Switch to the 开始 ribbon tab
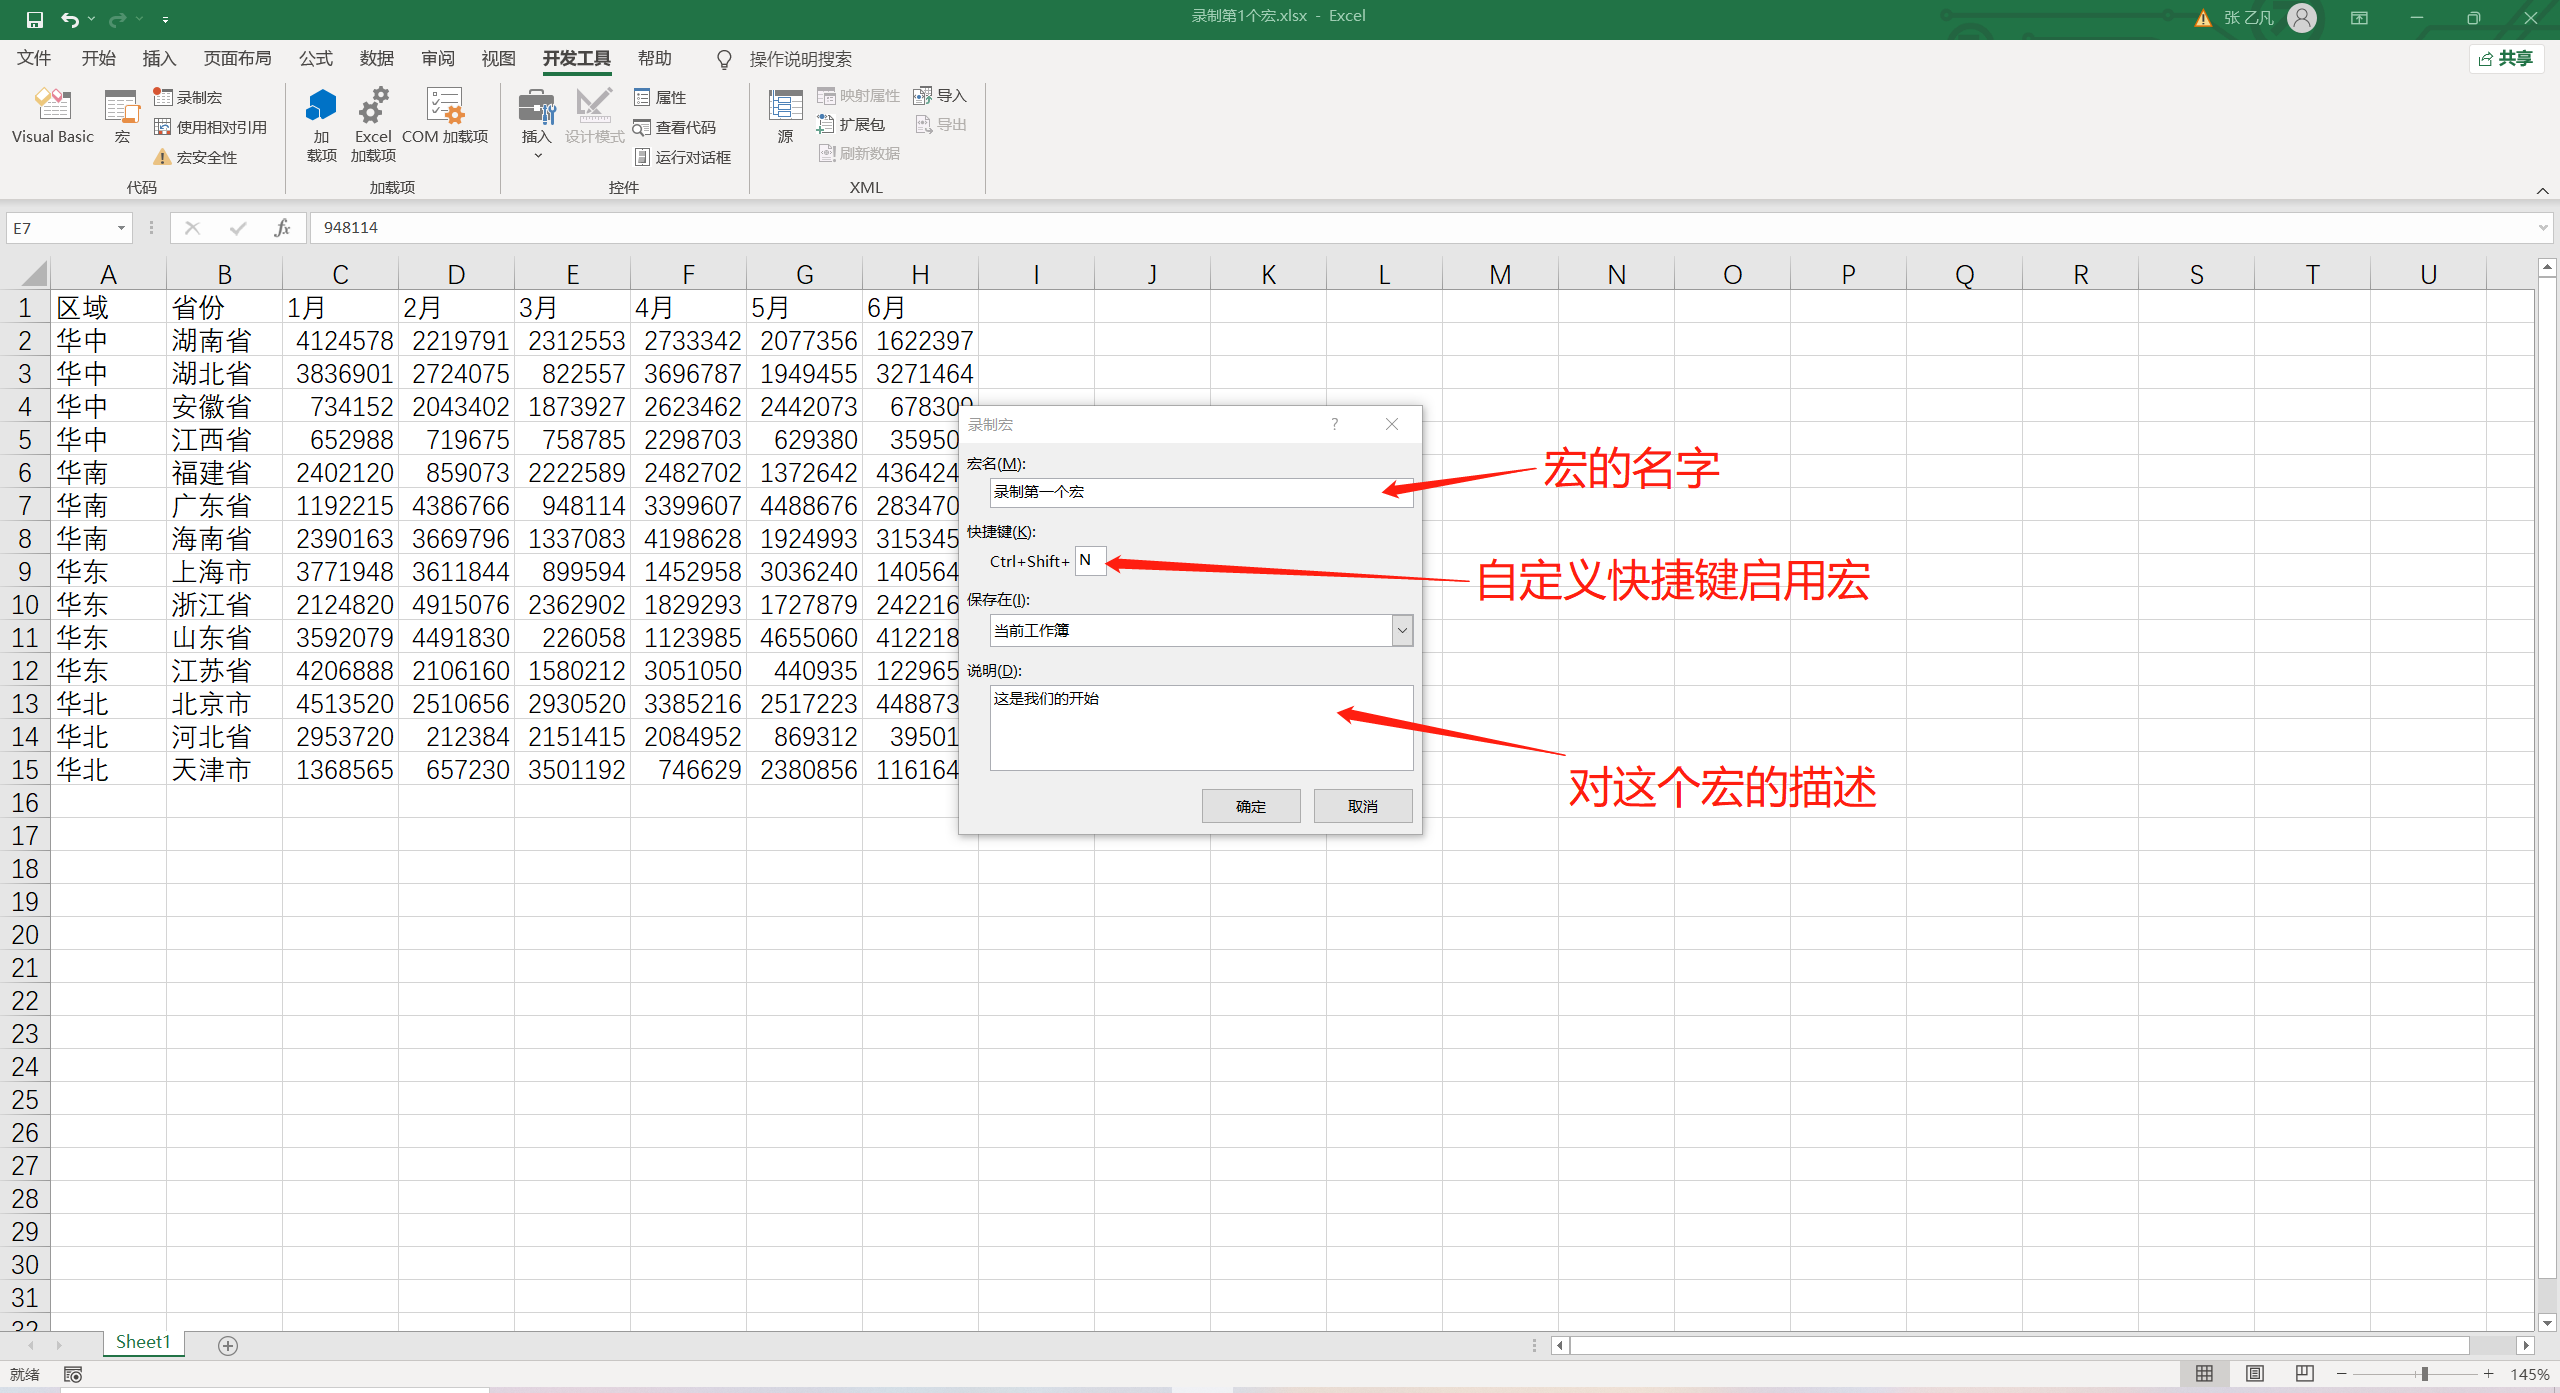The width and height of the screenshot is (2560, 1393). point(97,58)
